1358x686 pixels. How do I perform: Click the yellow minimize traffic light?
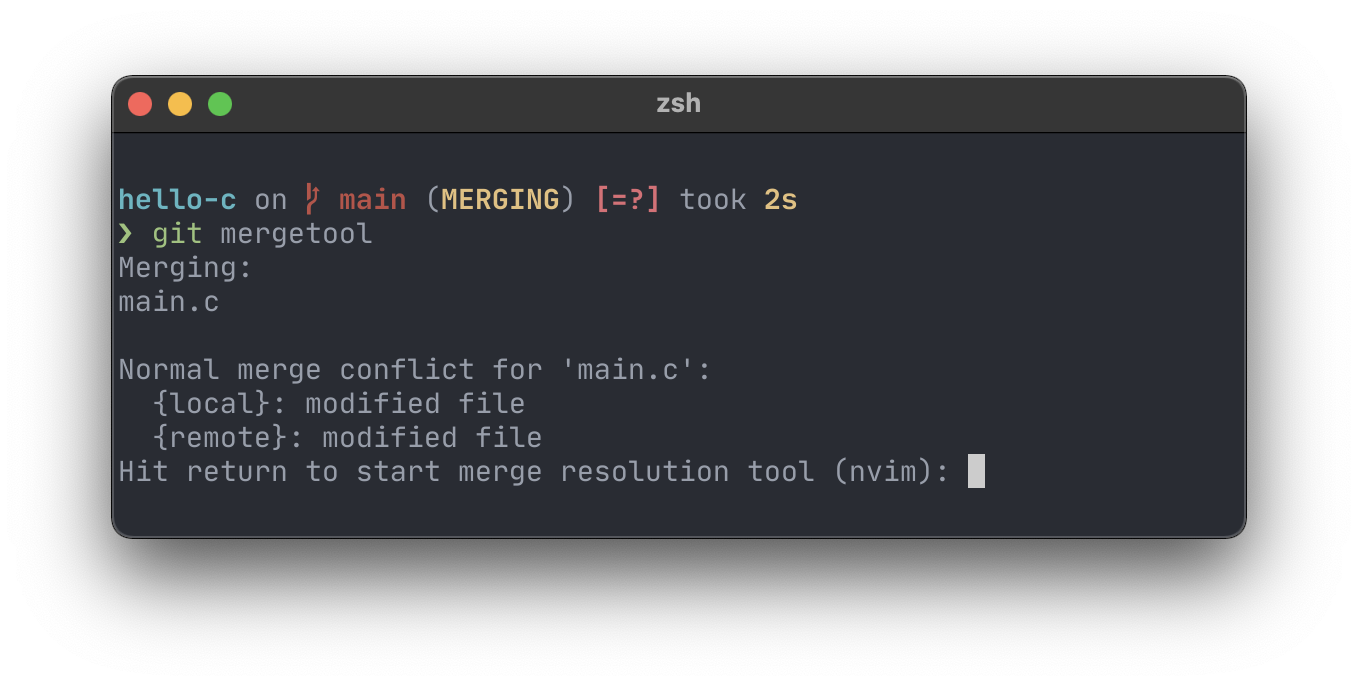click(x=180, y=103)
